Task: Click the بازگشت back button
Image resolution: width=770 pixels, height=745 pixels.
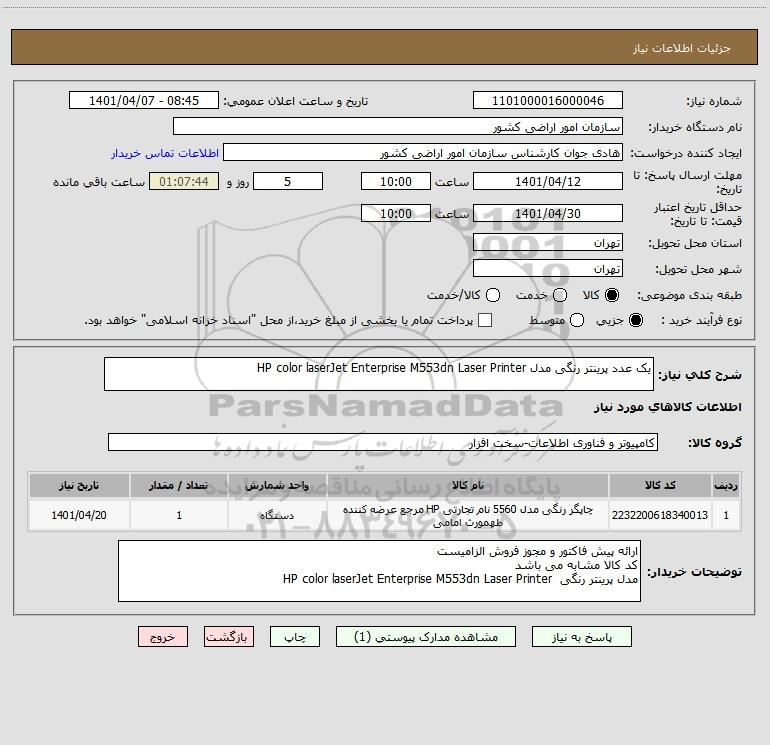Action: point(229,637)
